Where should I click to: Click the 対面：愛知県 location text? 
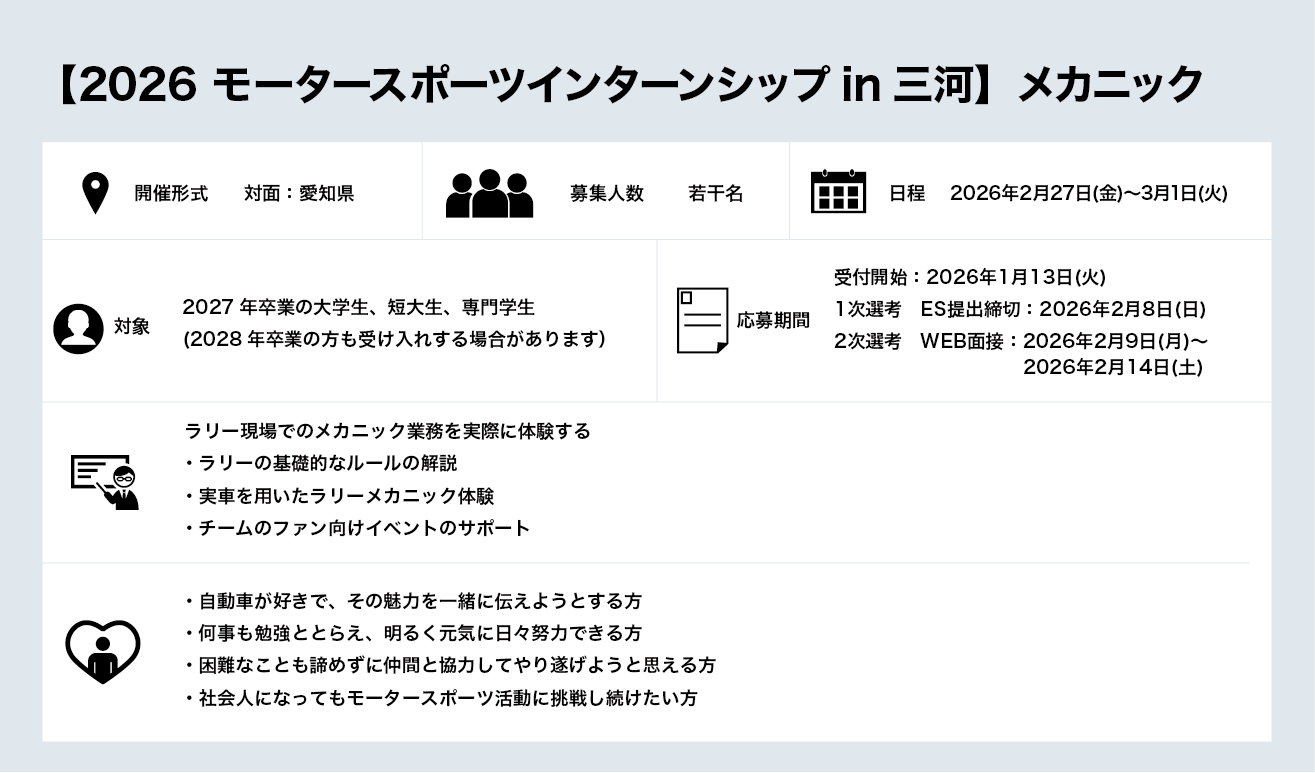[x=299, y=194]
